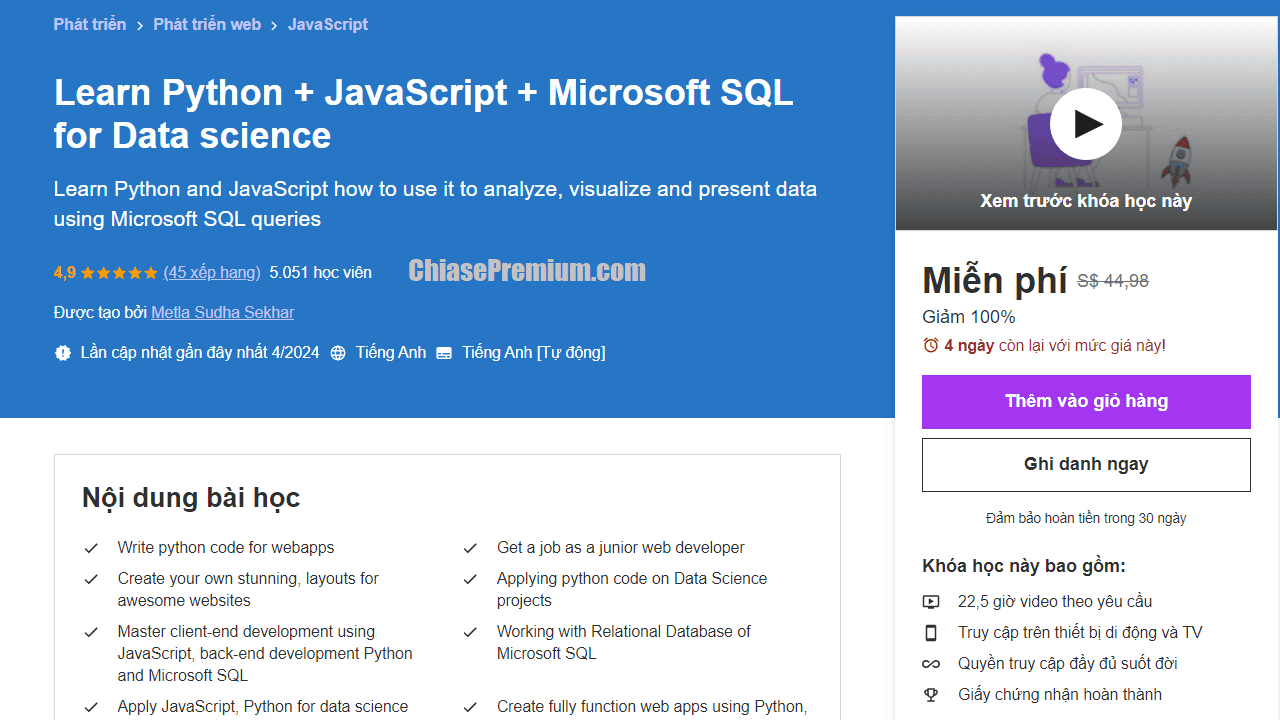
Task: Open the Phát triển breadcrumb
Action: click(90, 24)
